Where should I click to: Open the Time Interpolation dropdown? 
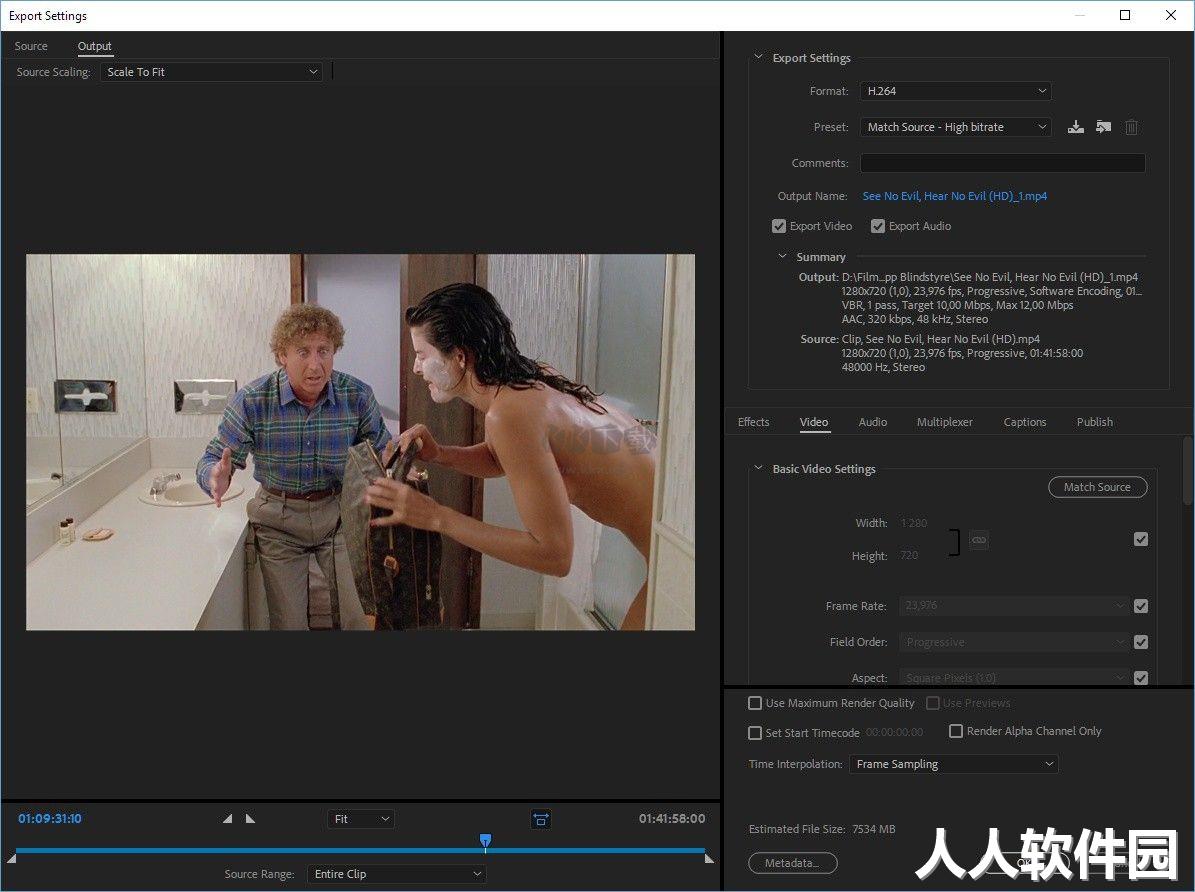pos(953,764)
